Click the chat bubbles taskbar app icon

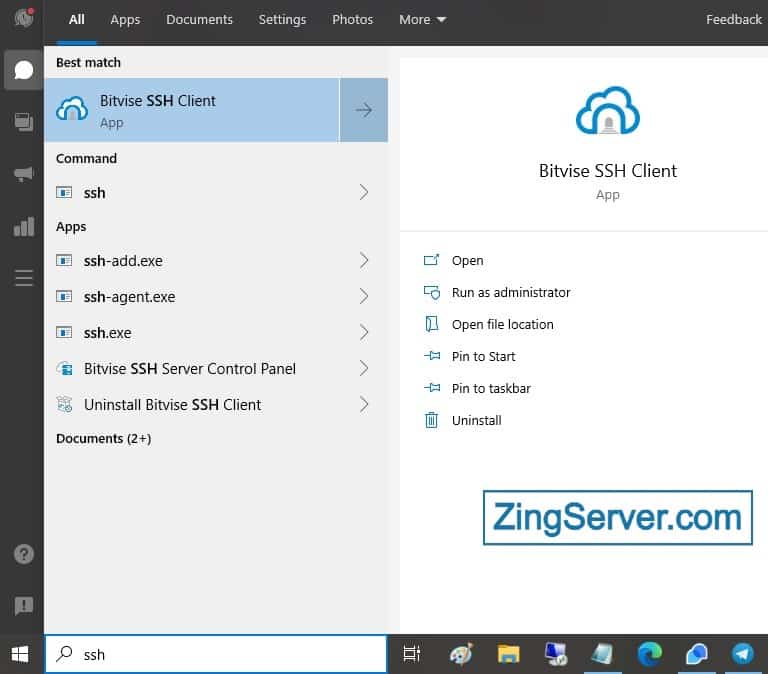(x=696, y=654)
